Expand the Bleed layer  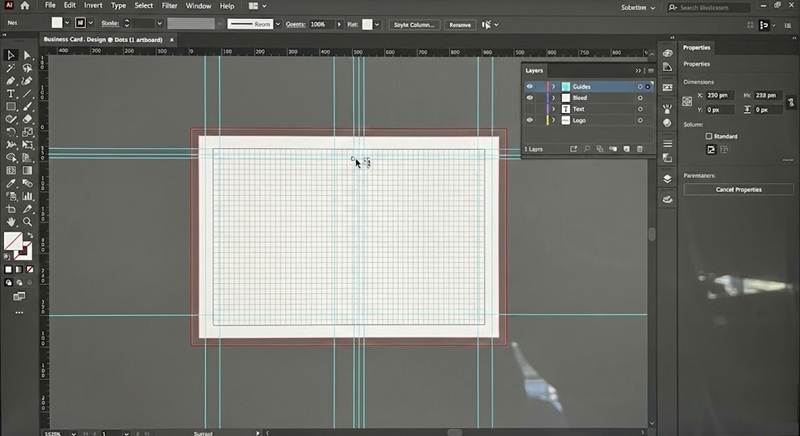pyautogui.click(x=553, y=98)
